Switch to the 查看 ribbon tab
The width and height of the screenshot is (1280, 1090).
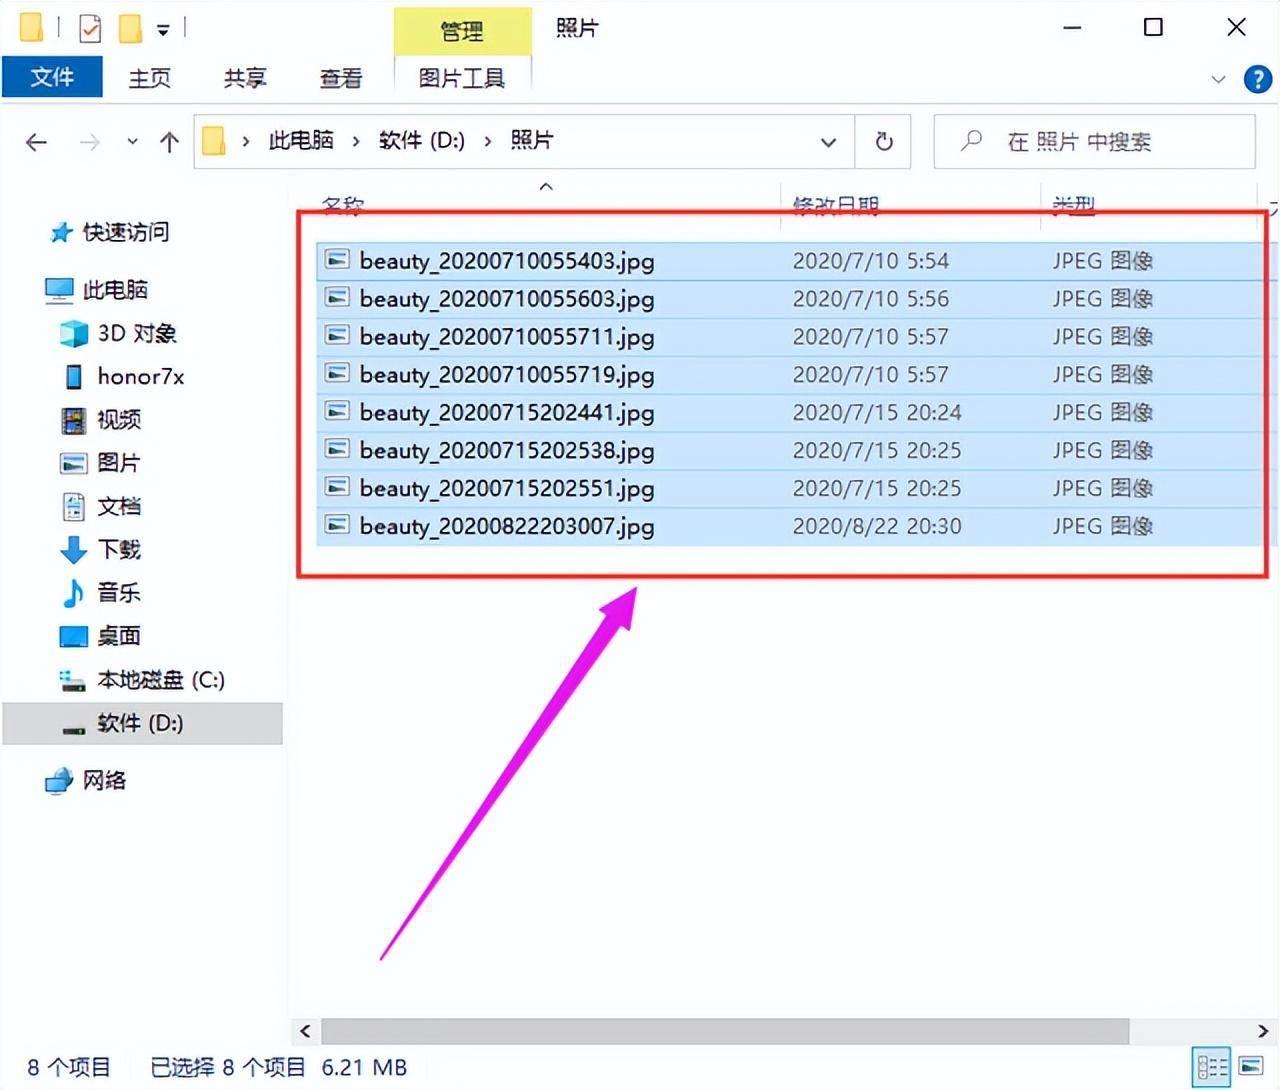[x=341, y=78]
